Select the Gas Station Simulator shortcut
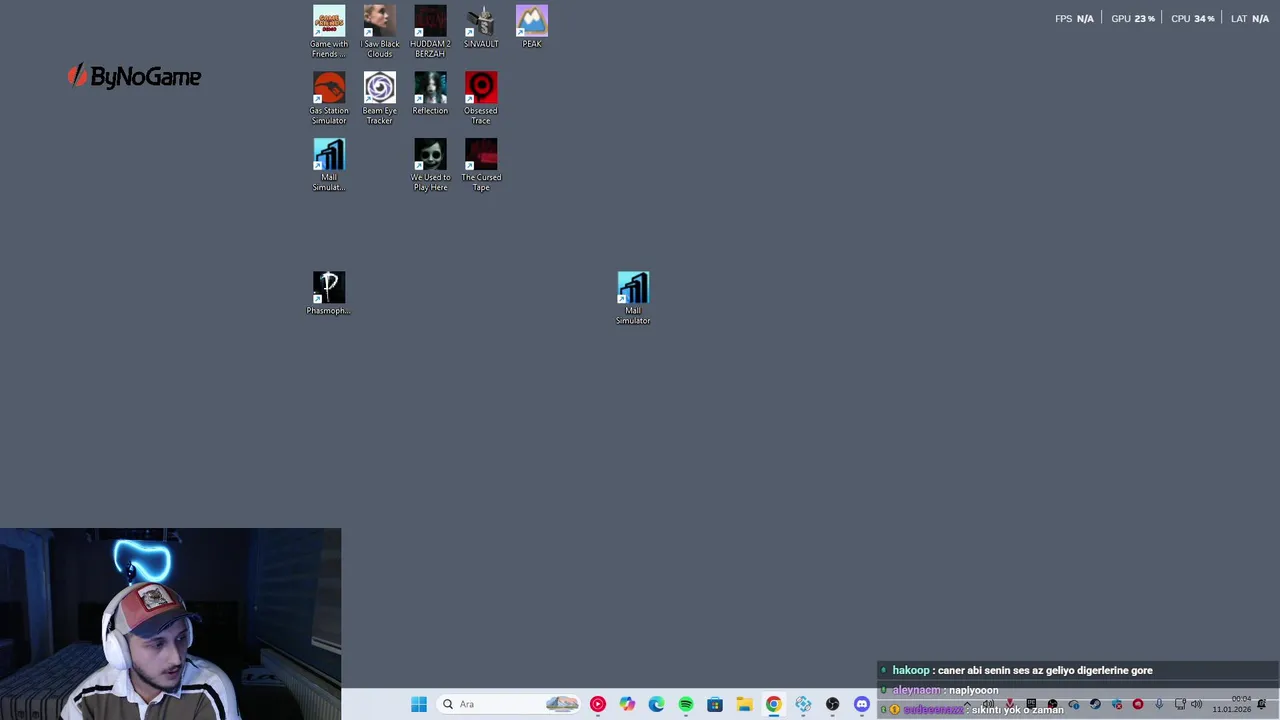The width and height of the screenshot is (1280, 720). [329, 99]
